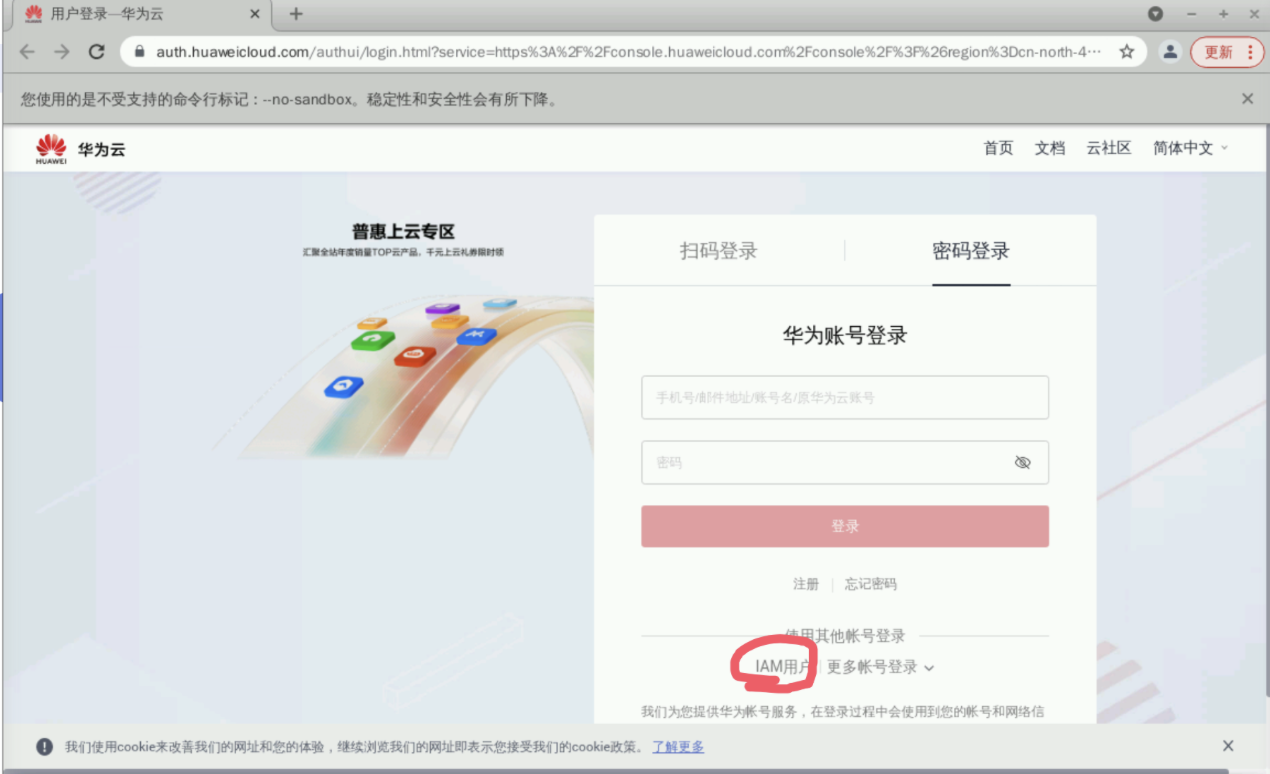The width and height of the screenshot is (1270, 774).
Task: Open 文档 in the top navigation
Action: pos(1050,148)
